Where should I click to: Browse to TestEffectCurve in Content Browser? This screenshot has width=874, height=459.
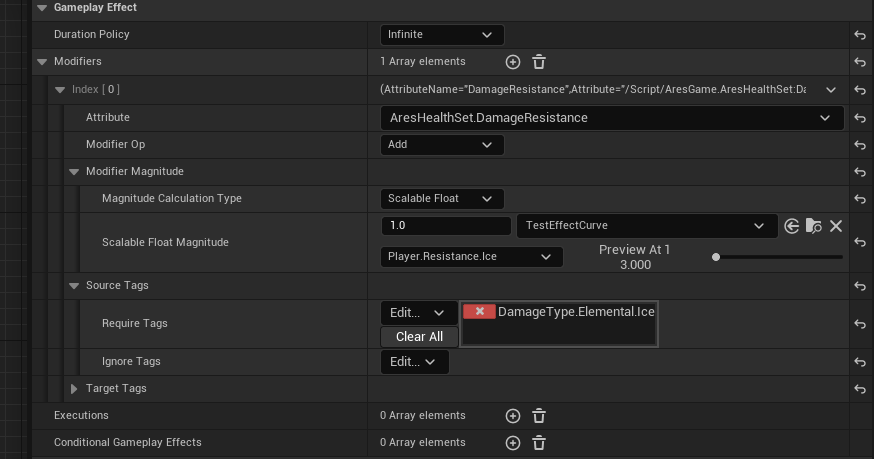click(814, 226)
